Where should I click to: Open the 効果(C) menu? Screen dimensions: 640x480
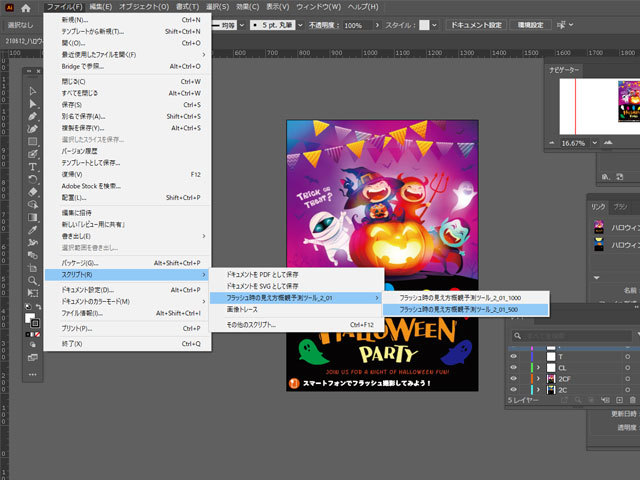point(247,7)
